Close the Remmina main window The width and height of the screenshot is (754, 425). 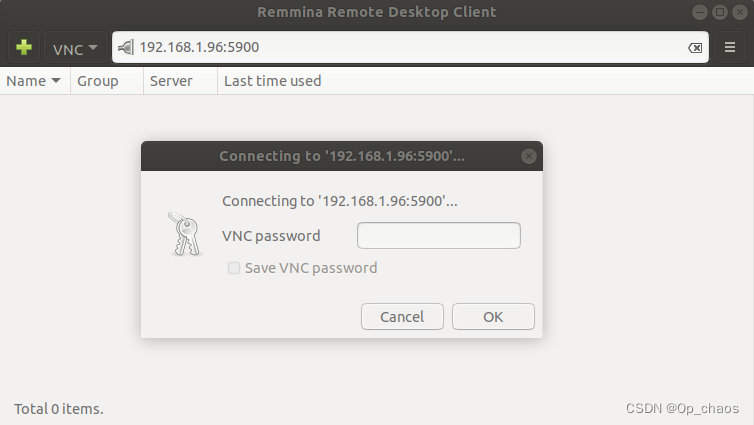[x=740, y=12]
